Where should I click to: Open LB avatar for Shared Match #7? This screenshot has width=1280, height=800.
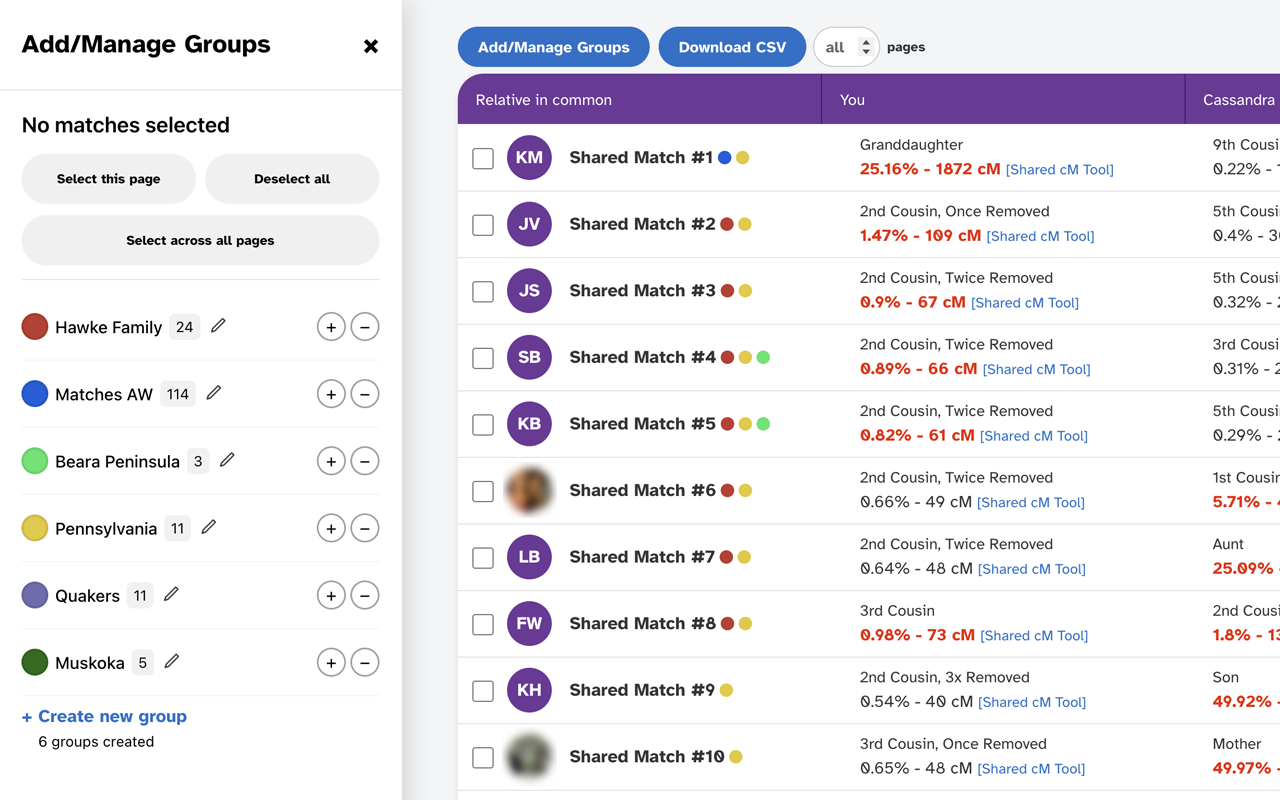[x=529, y=557]
